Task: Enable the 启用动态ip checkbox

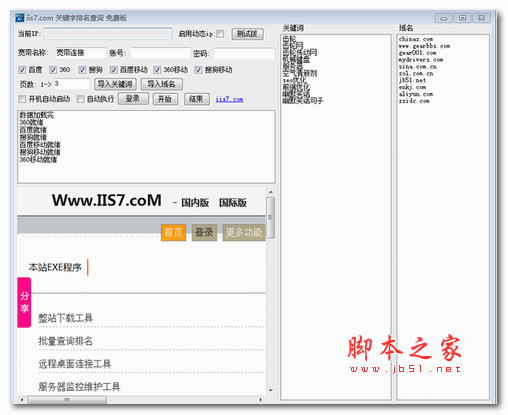Action: pos(220,34)
